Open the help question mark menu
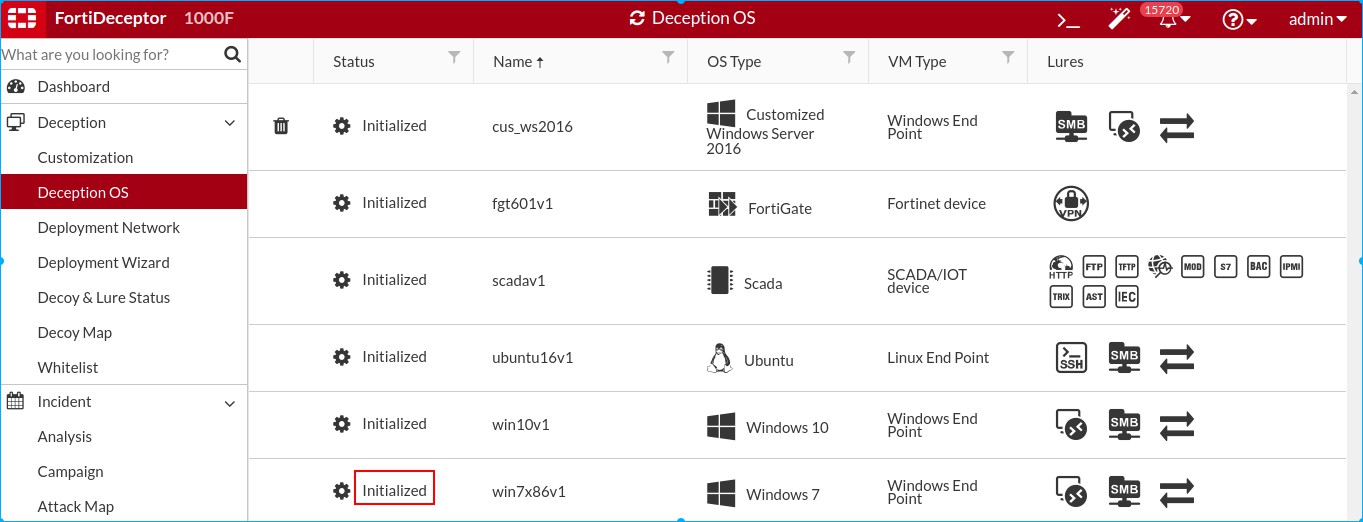The image size is (1363, 522). coord(1239,20)
